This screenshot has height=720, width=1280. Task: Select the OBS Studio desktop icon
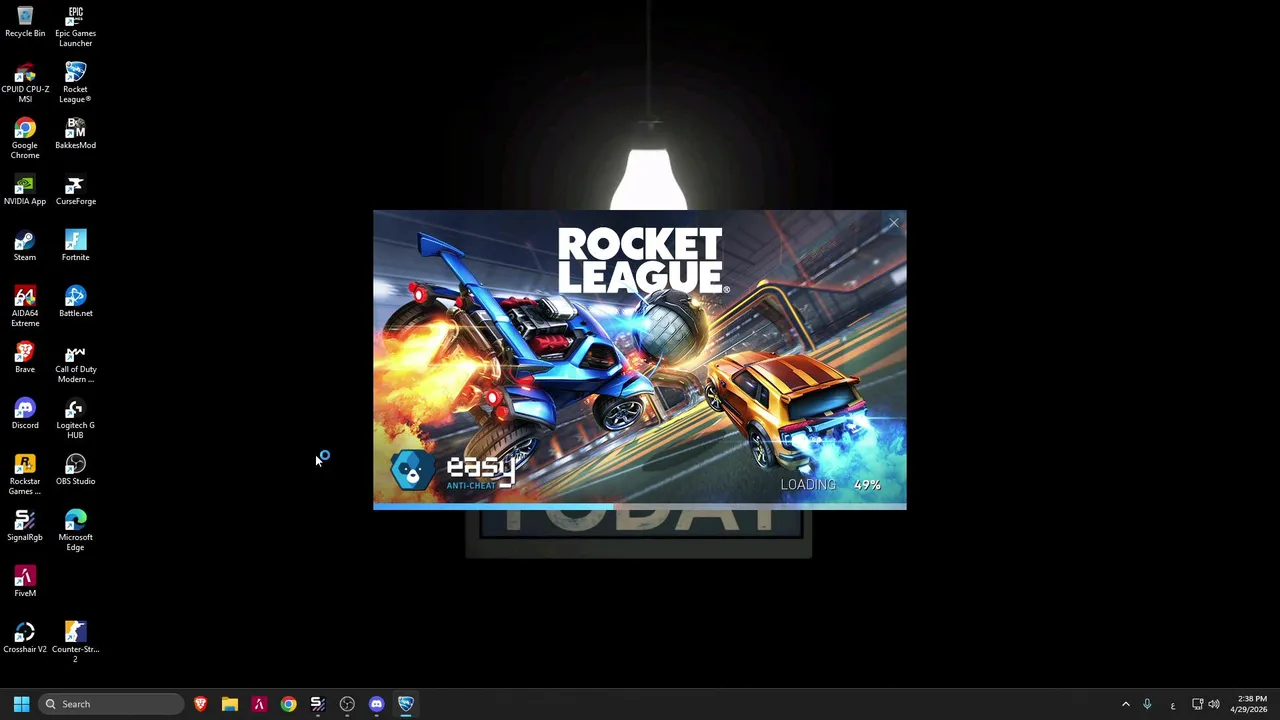pos(75,470)
